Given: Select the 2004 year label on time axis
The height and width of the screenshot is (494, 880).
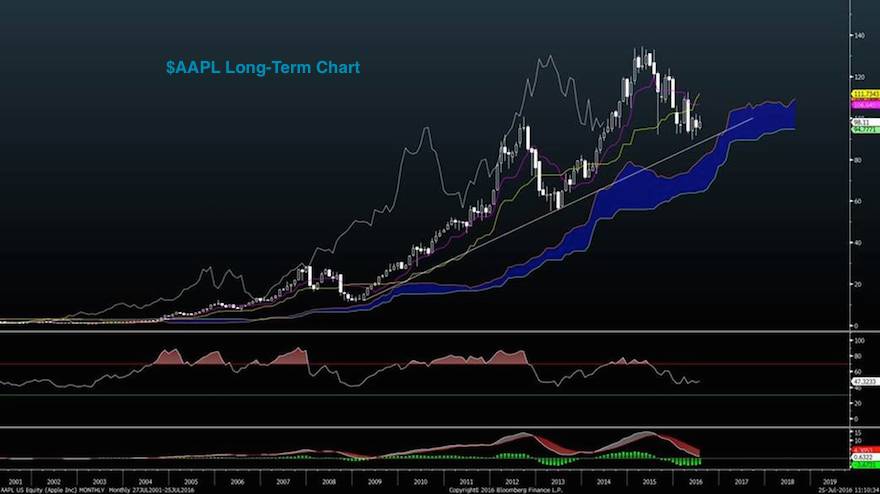Looking at the screenshot, I should pos(145,482).
